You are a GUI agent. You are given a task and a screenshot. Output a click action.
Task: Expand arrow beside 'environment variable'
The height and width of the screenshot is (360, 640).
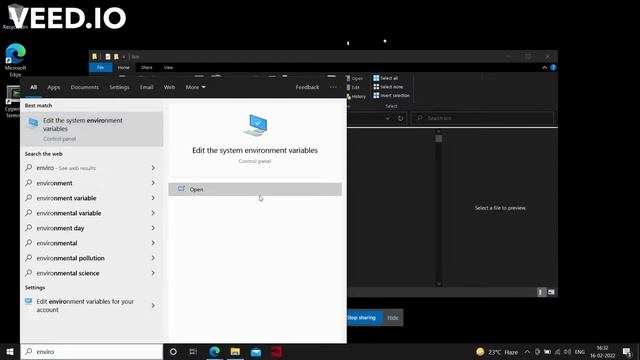153,198
